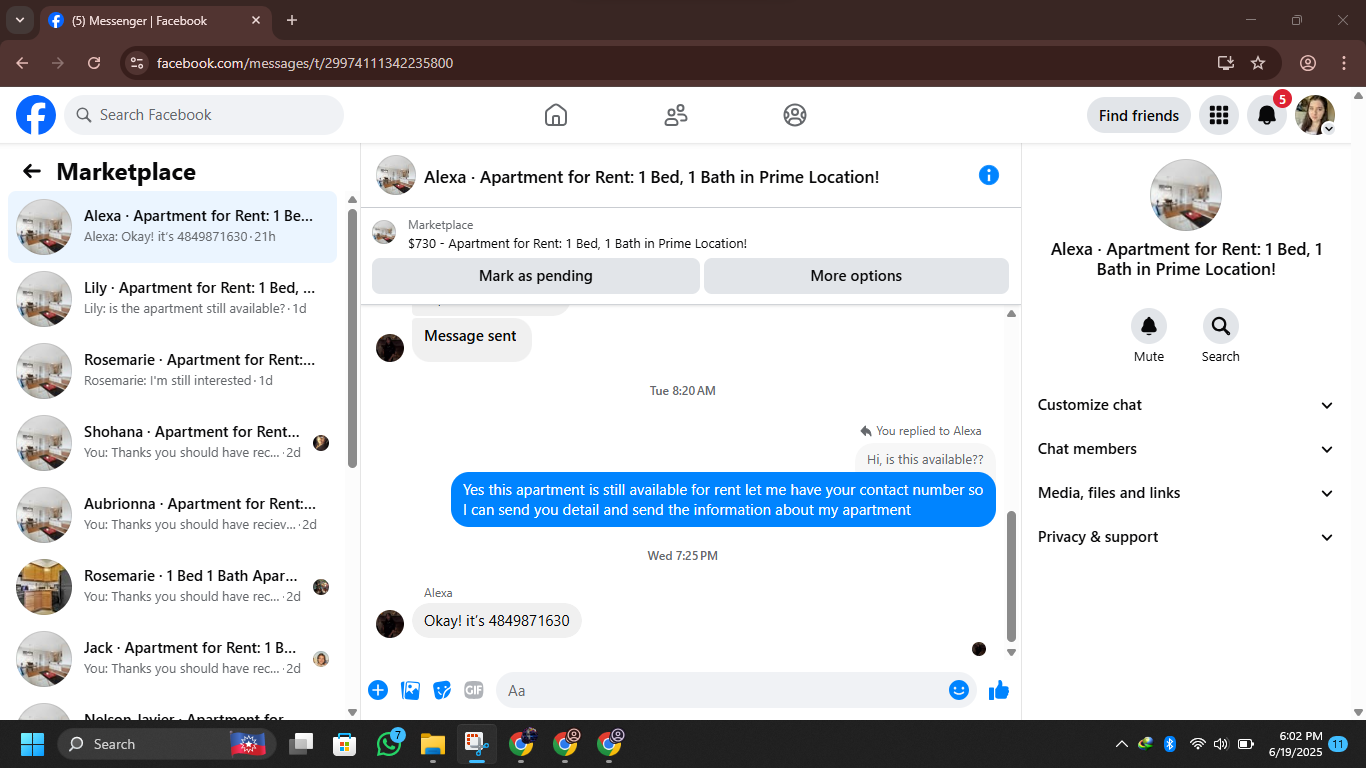Click Alexa's listing thumbnail in right panel
This screenshot has height=768, width=1366.
(x=1186, y=195)
